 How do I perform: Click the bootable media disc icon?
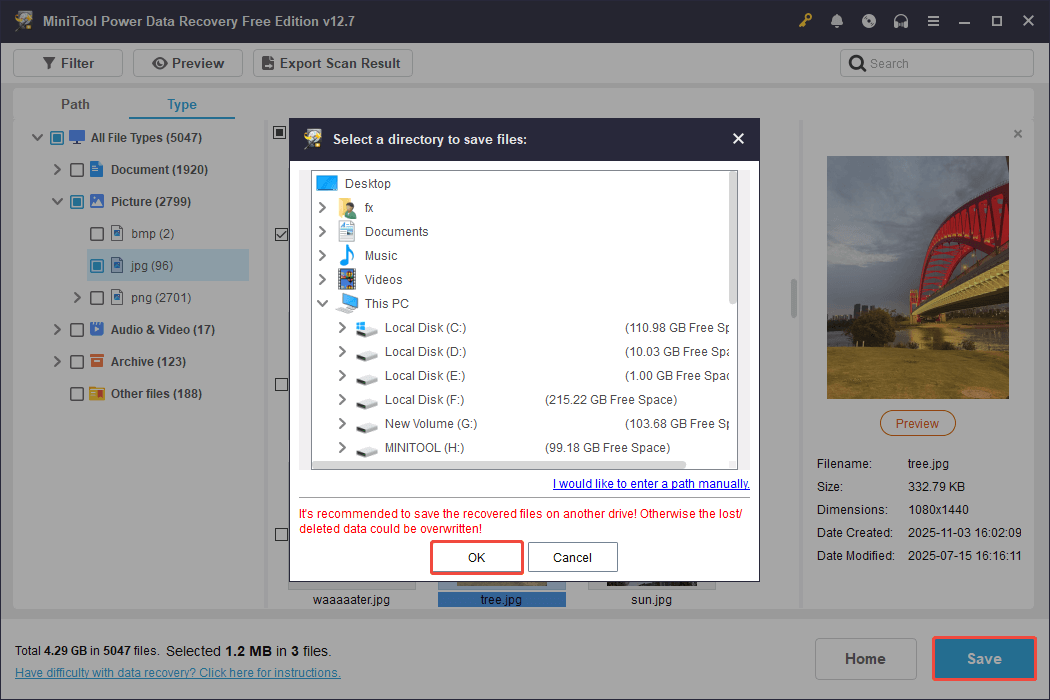click(869, 20)
